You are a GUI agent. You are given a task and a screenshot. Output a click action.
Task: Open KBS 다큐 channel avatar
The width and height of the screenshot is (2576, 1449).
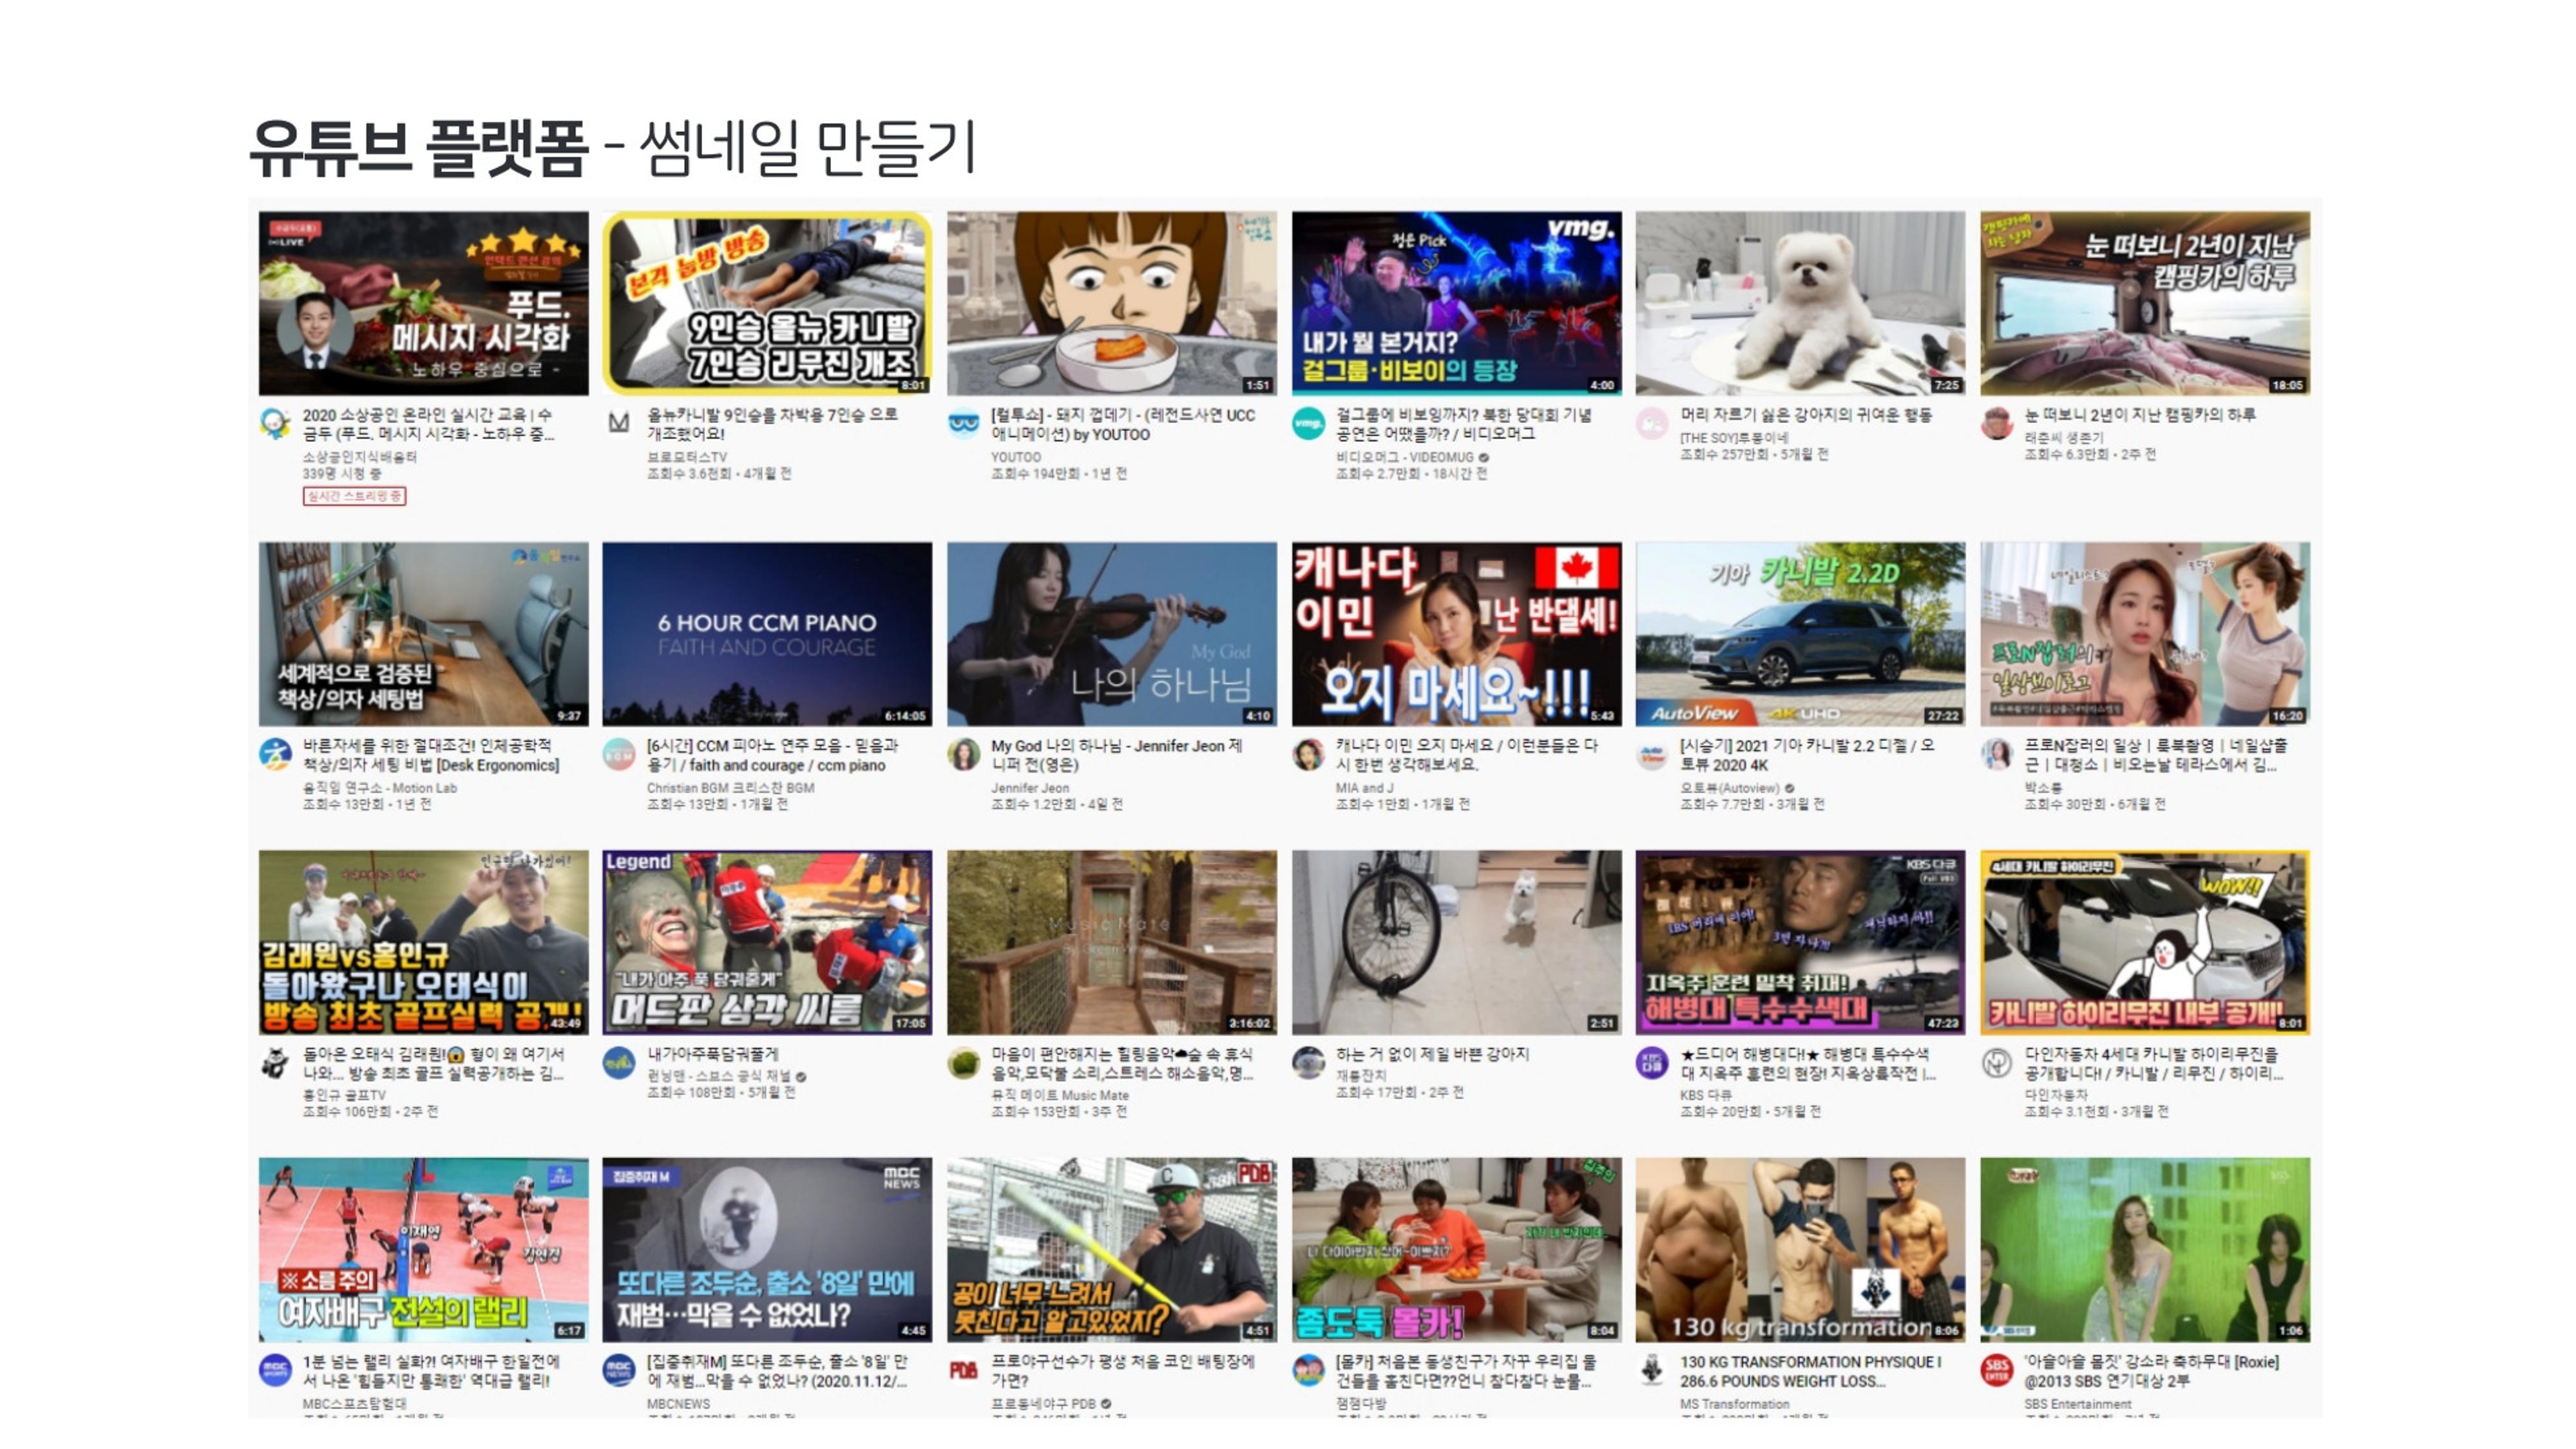click(x=1652, y=1062)
